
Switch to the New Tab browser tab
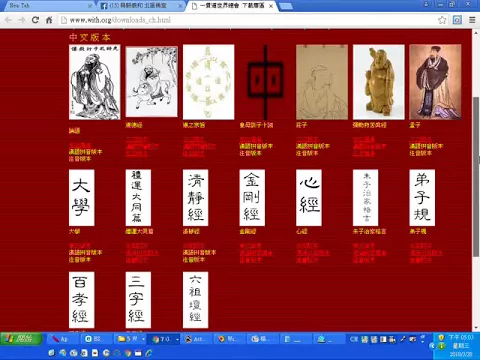[47, 6]
